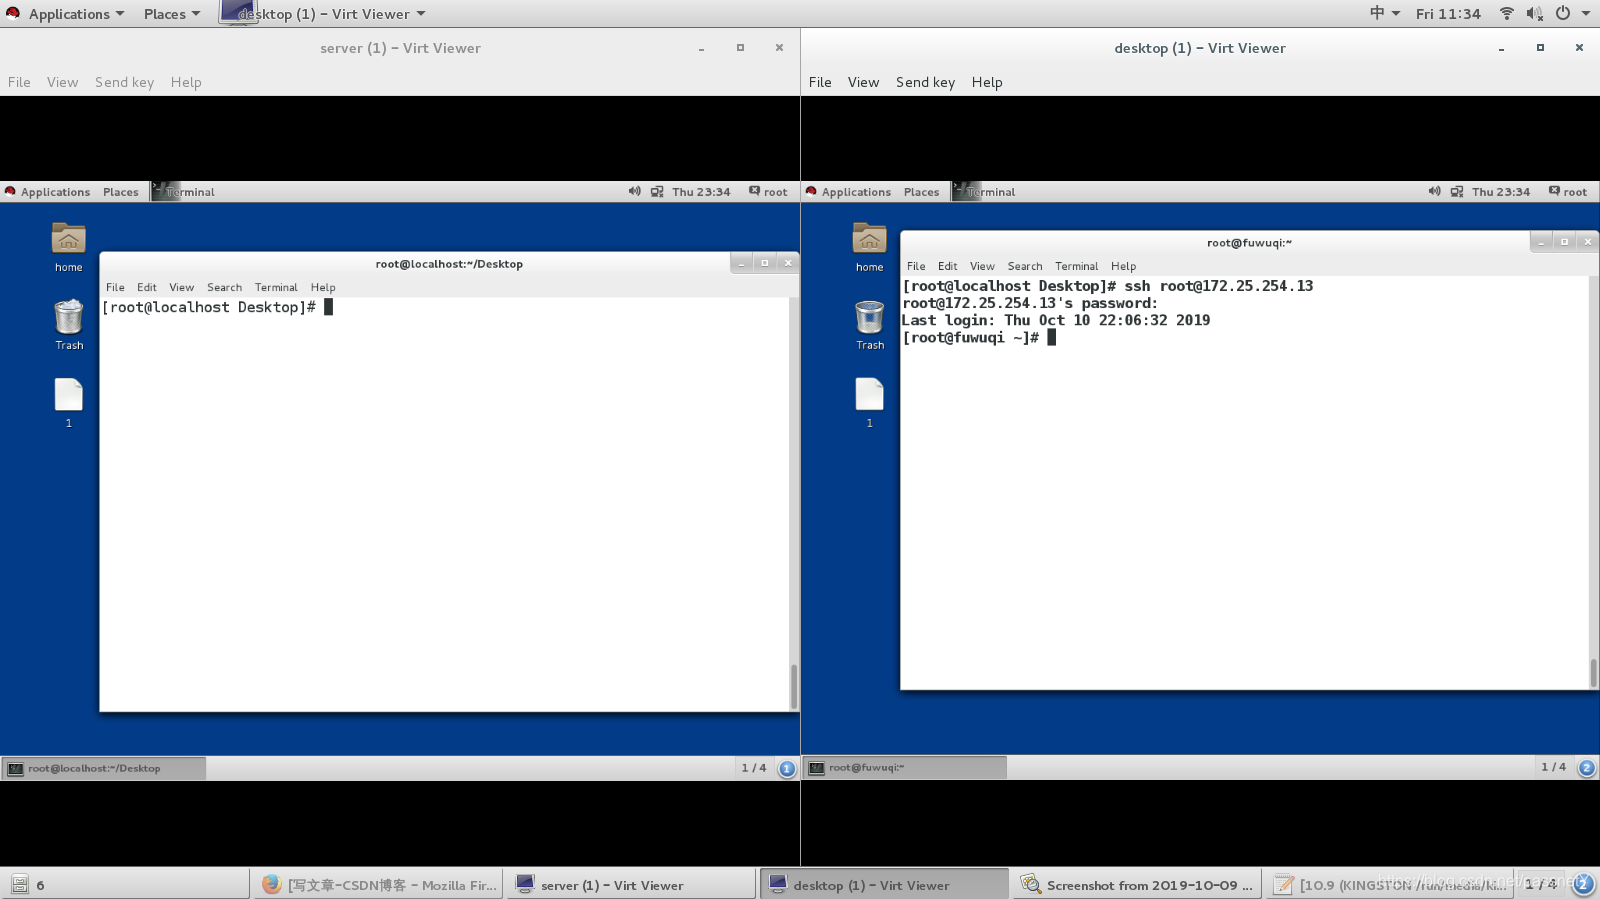
Task: Open Screenshot from 2019-10-09 taskbar item
Action: 1137,885
